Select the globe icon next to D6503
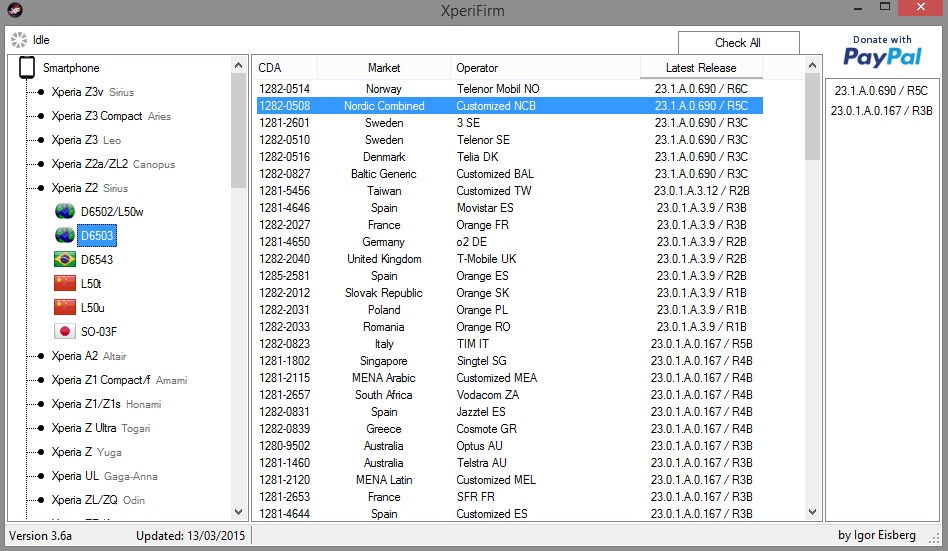Image resolution: width=948 pixels, height=551 pixels. coord(65,235)
